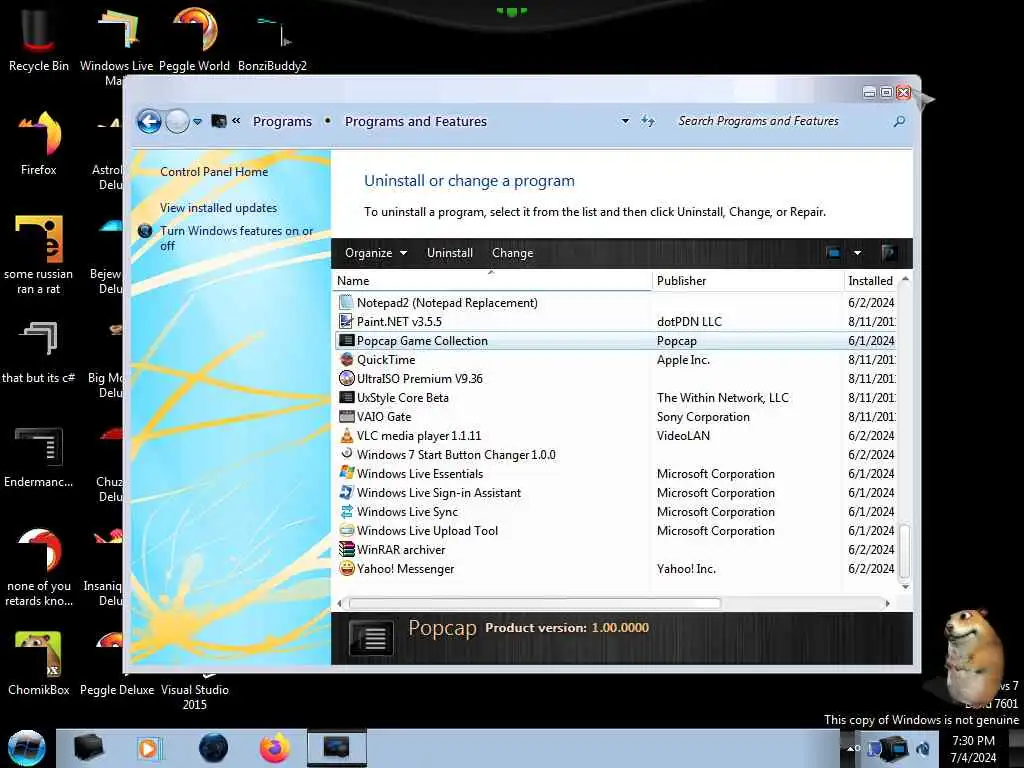Viewport: 1024px width, 768px height.
Task: Click the scroll right arrow of the list
Action: (x=887, y=603)
